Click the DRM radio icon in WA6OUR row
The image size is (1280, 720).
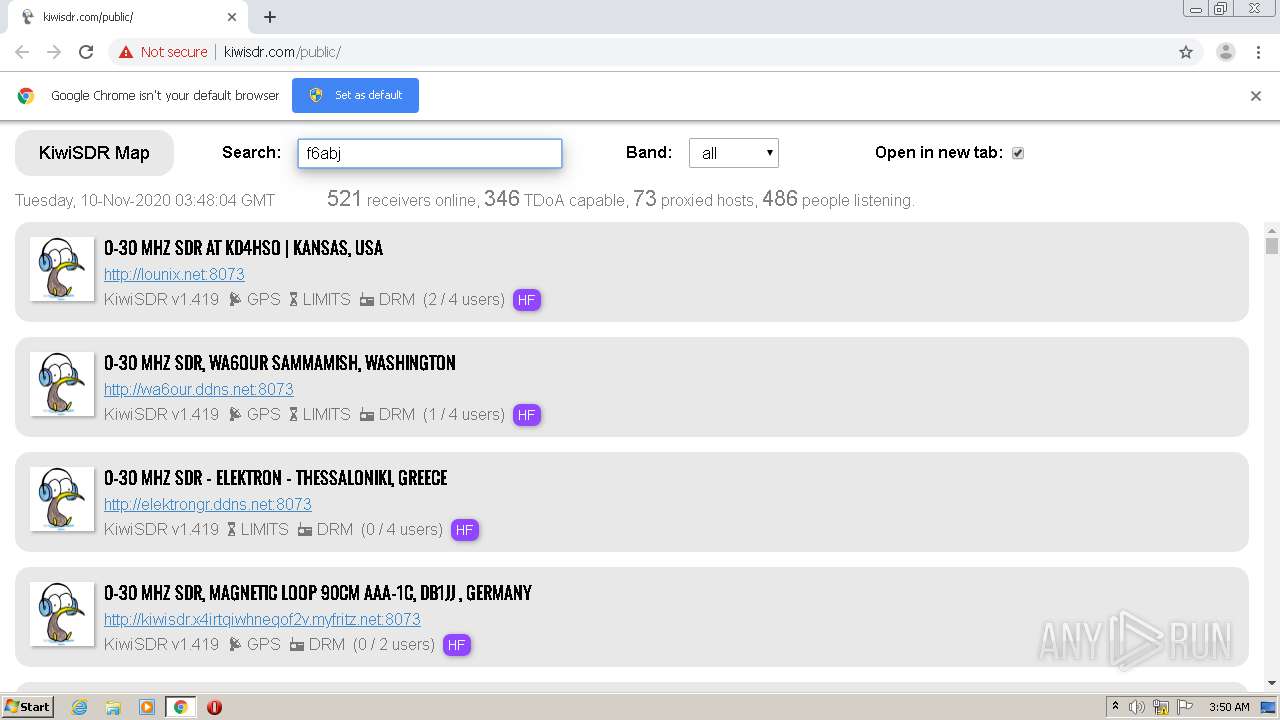[367, 415]
